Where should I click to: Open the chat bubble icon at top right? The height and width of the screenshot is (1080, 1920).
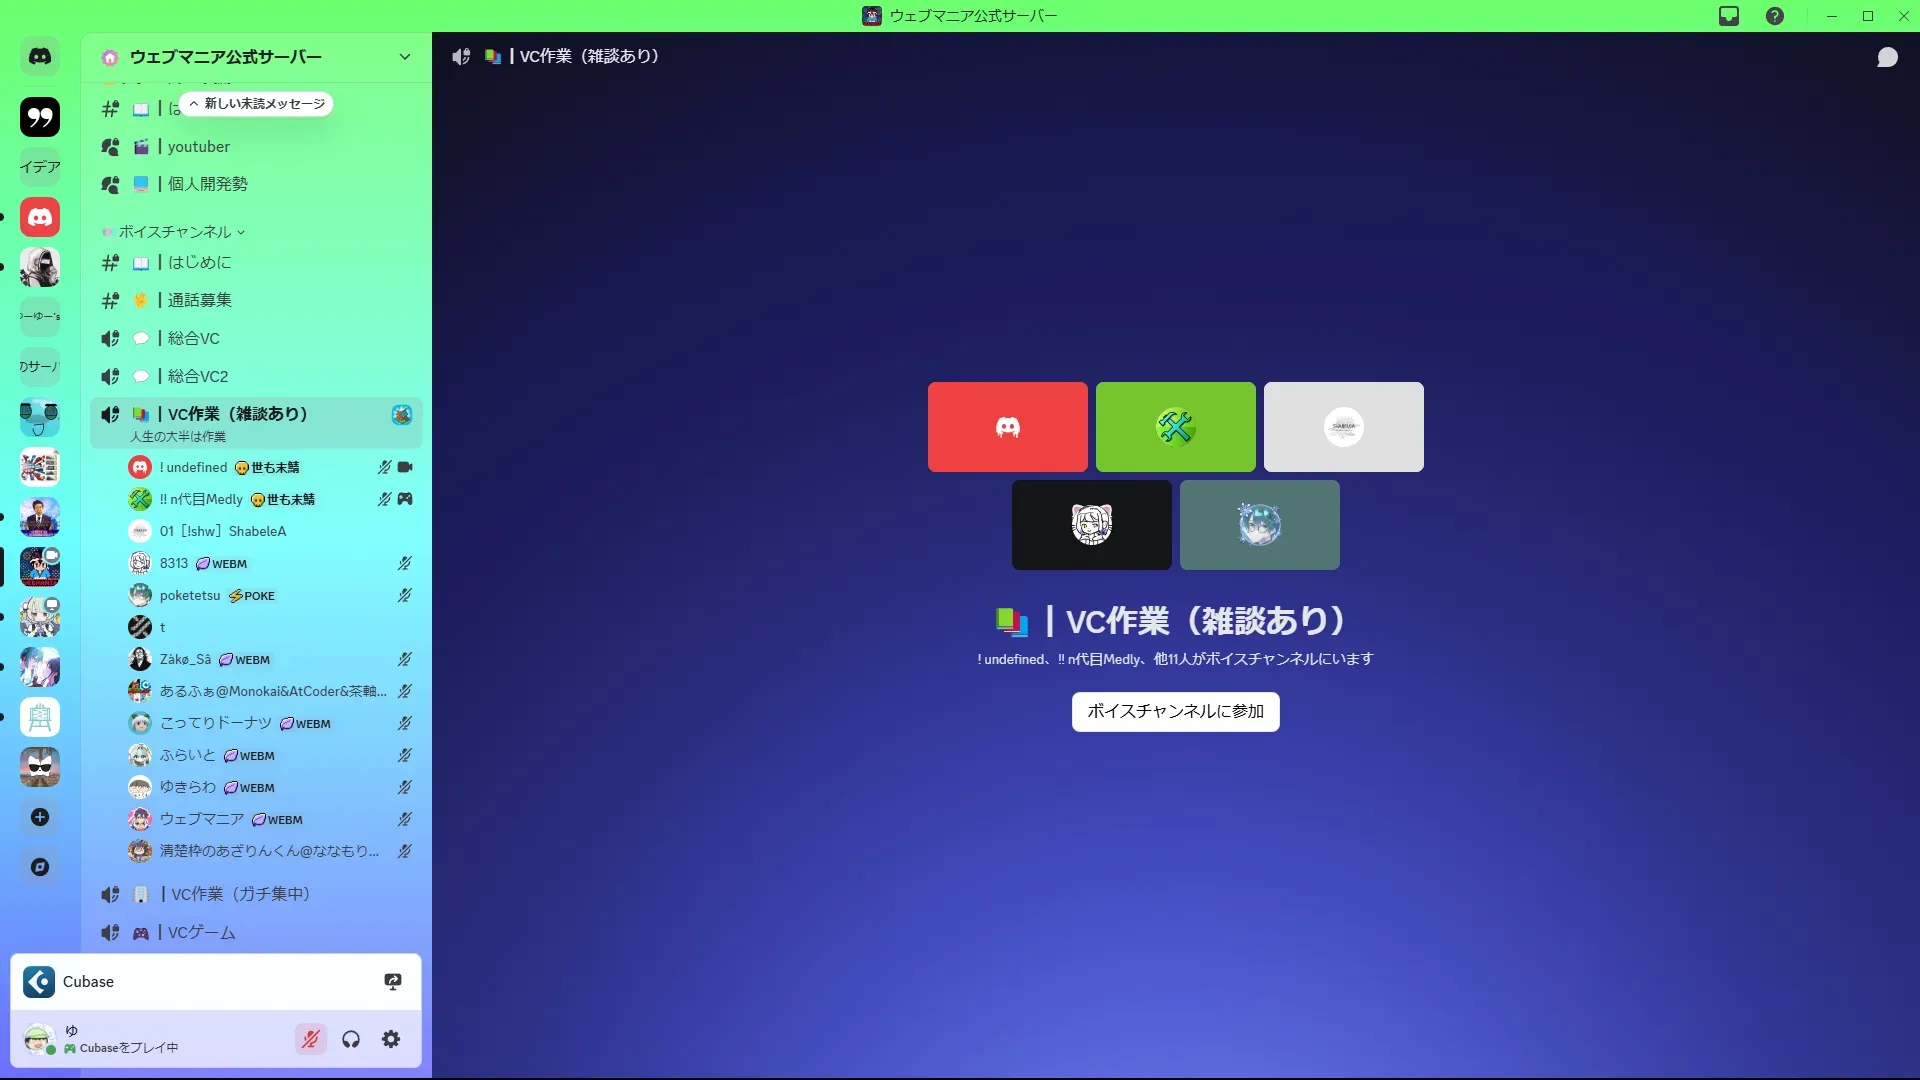pyautogui.click(x=1887, y=57)
